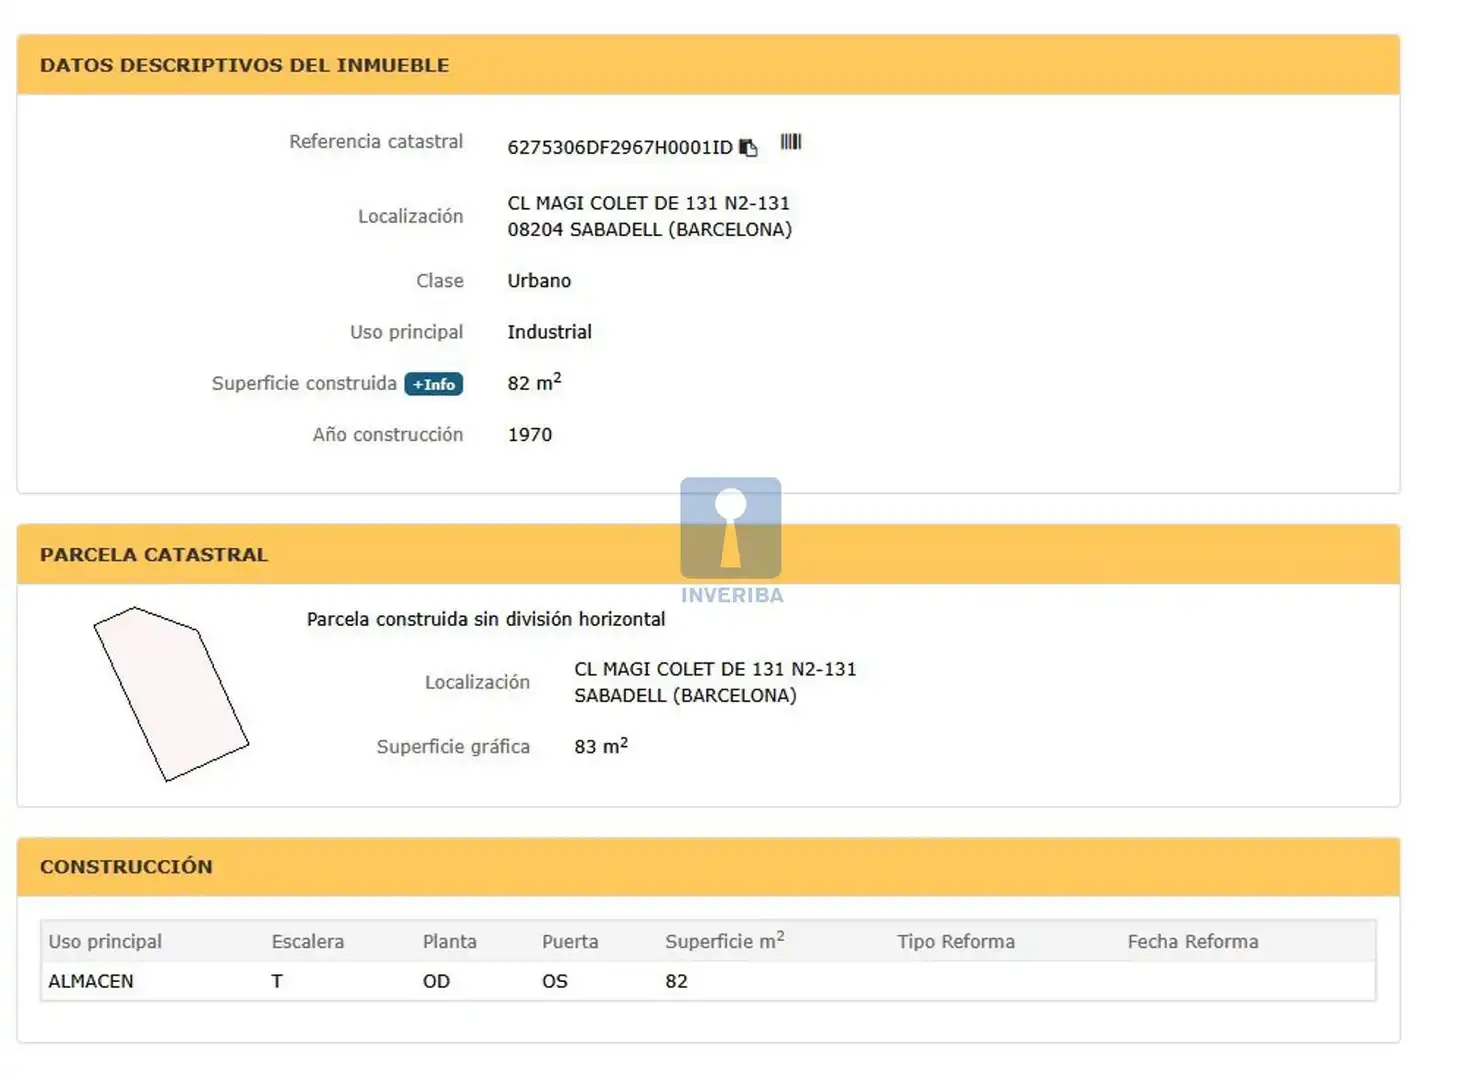
Task: Click the Año construcción label
Action: click(x=388, y=435)
